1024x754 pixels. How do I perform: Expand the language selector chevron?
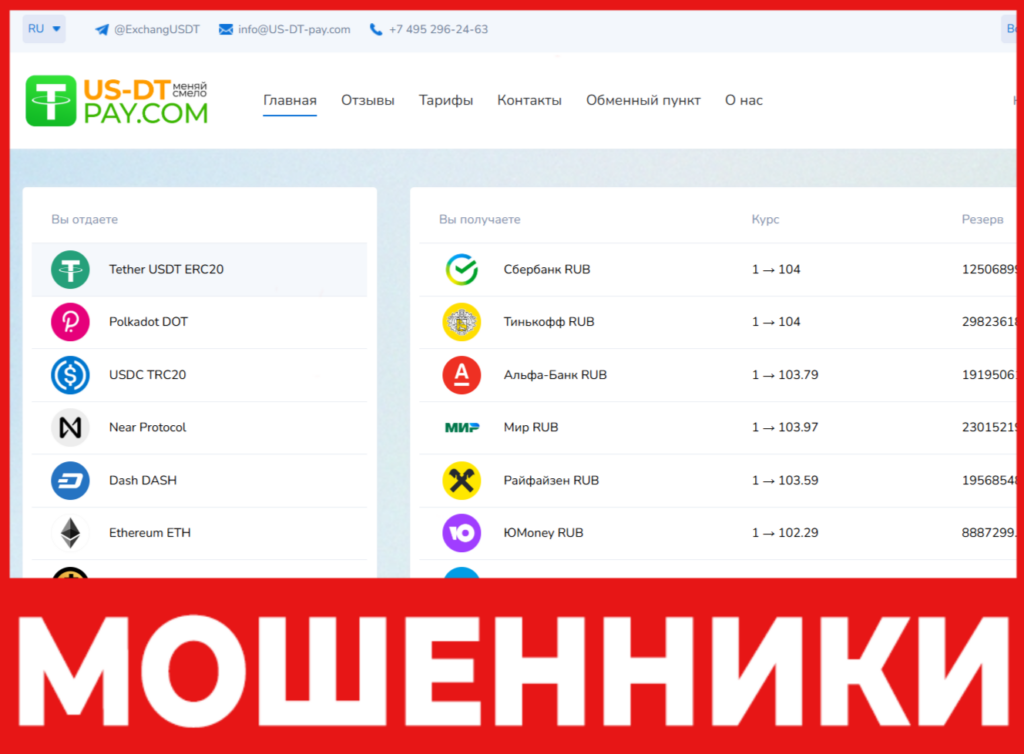(x=56, y=29)
